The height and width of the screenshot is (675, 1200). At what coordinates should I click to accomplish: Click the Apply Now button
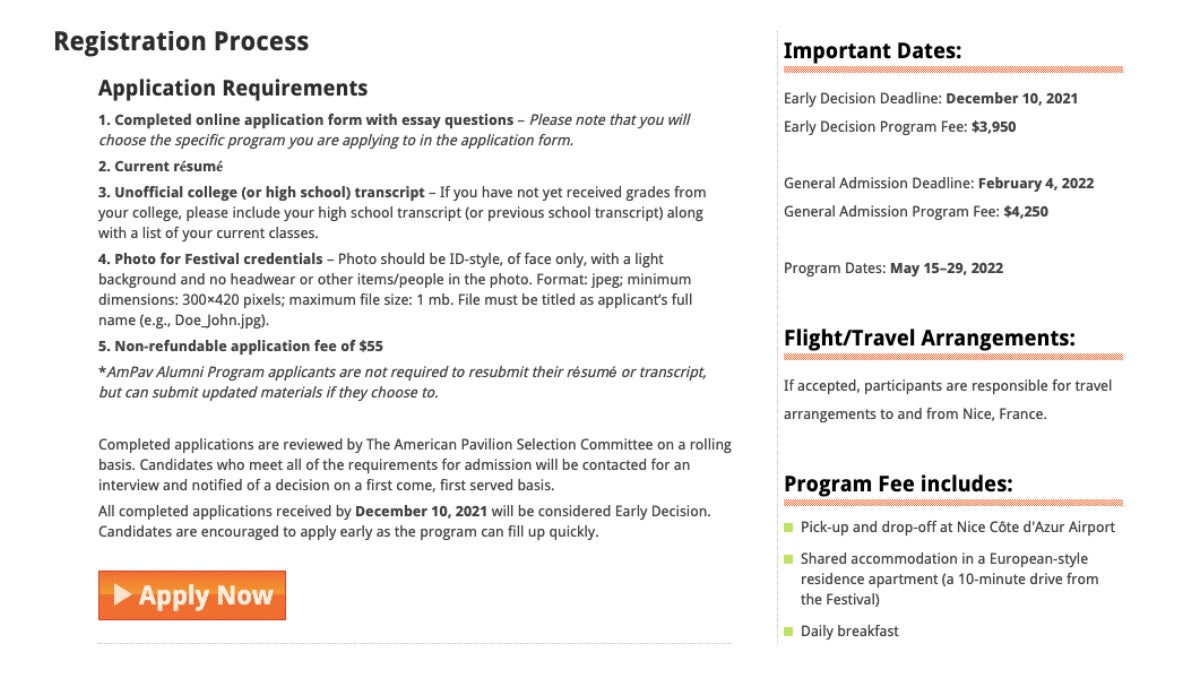pos(192,595)
